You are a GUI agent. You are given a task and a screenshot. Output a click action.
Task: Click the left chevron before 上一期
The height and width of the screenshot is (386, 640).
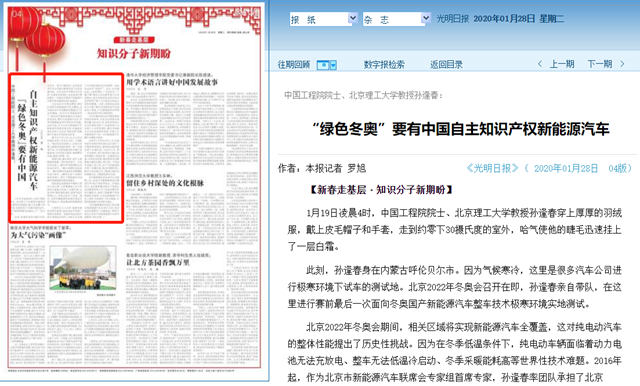pyautogui.click(x=540, y=64)
